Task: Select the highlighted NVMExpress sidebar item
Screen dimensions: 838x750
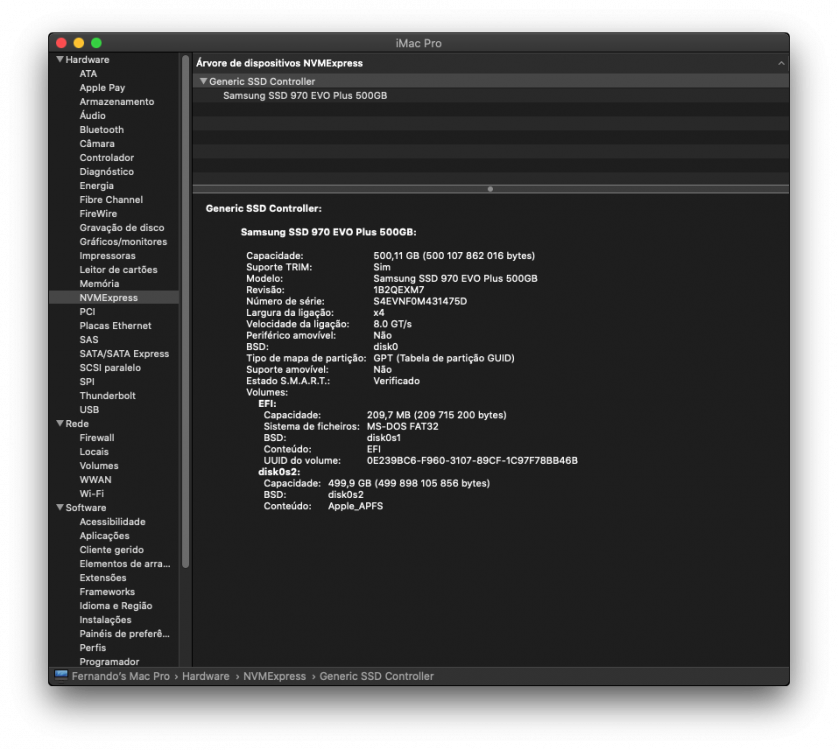Action: (114, 298)
